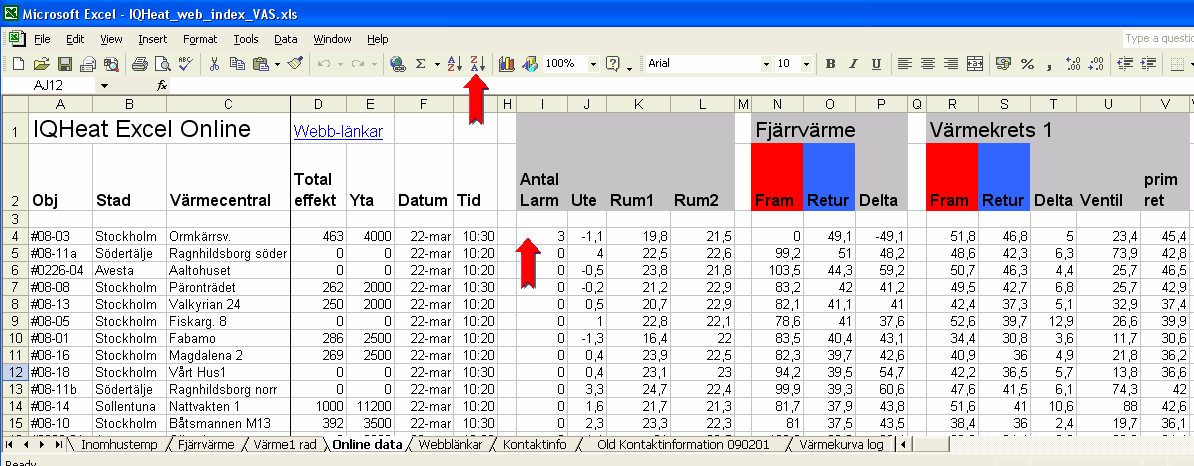Save the workbook with the floppy icon
The image size is (1194, 466).
pos(65,64)
